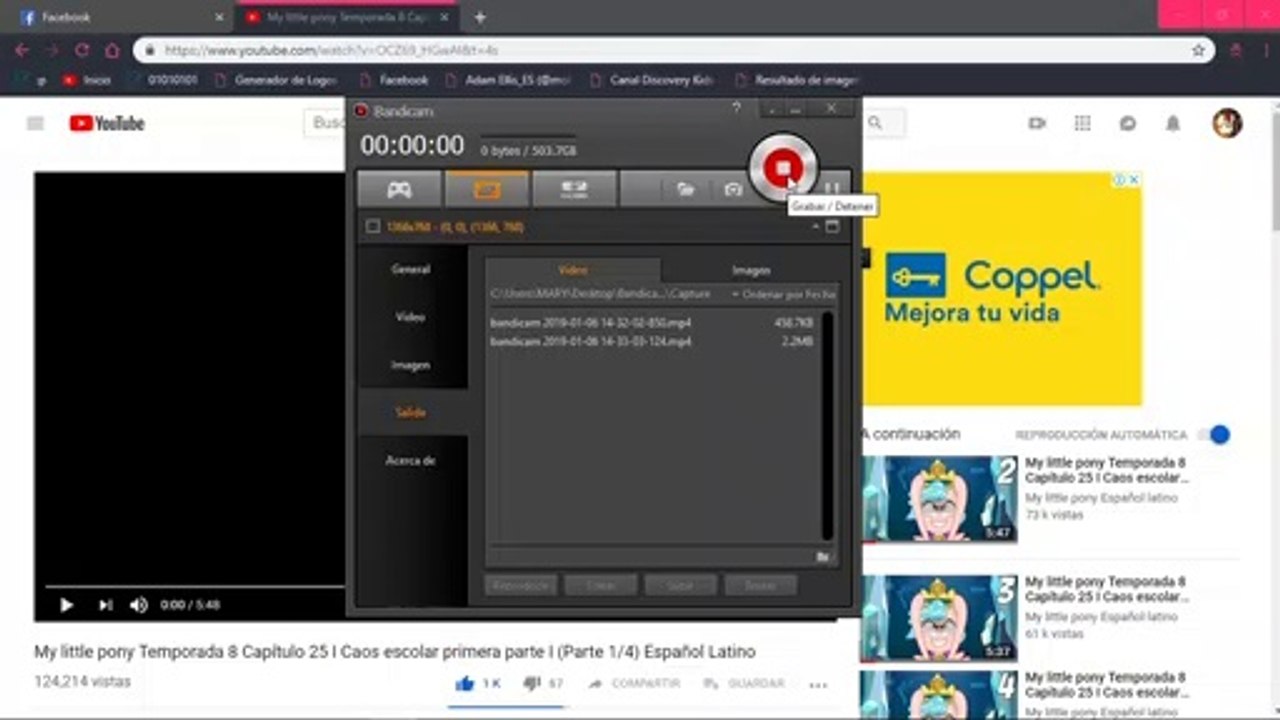Close the Facebook tab

tap(219, 17)
